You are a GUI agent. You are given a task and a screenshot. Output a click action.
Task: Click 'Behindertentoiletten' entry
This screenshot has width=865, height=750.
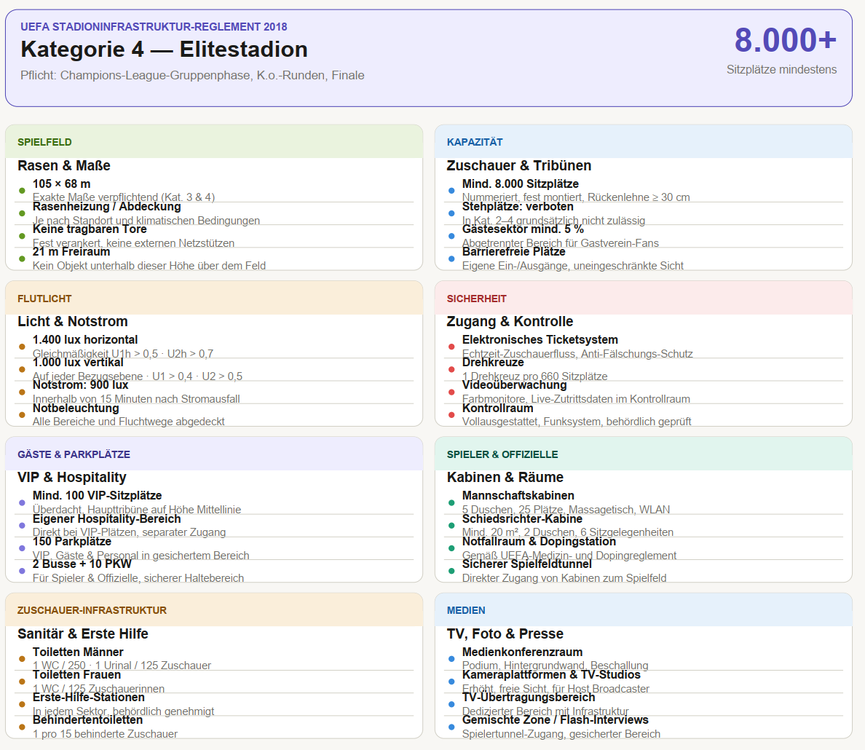click(87, 720)
